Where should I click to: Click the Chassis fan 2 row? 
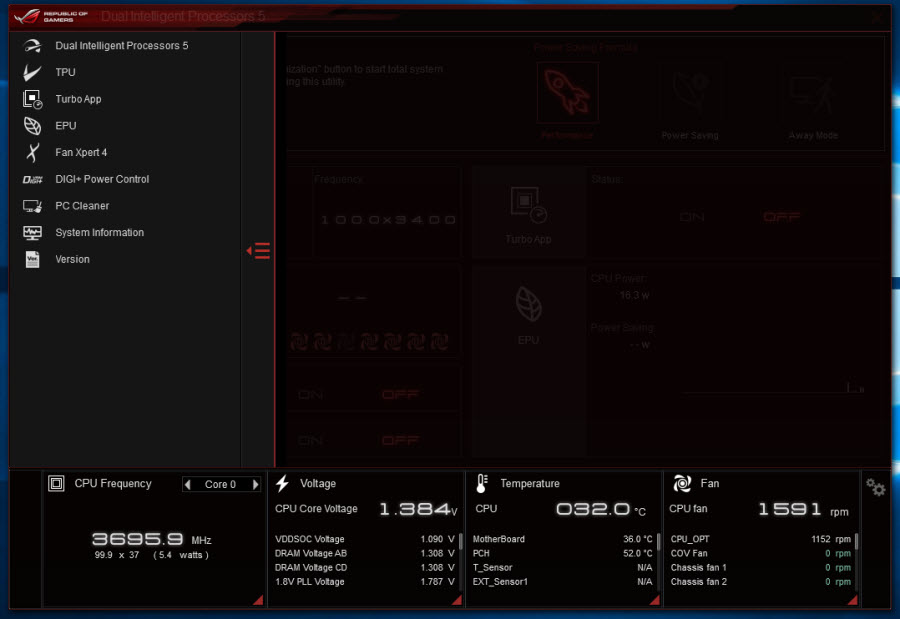pyautogui.click(x=761, y=582)
